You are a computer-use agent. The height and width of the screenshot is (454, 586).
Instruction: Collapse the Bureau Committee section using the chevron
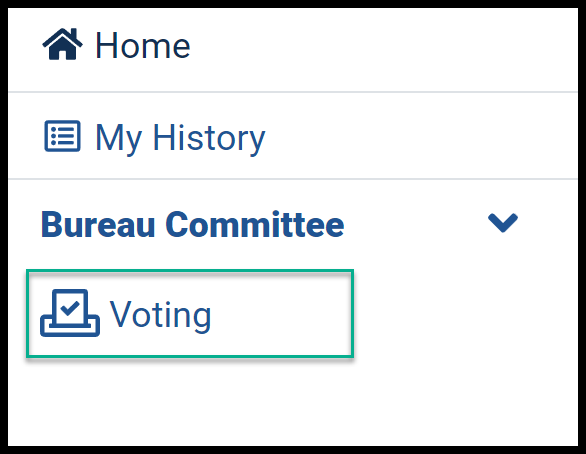click(x=503, y=223)
